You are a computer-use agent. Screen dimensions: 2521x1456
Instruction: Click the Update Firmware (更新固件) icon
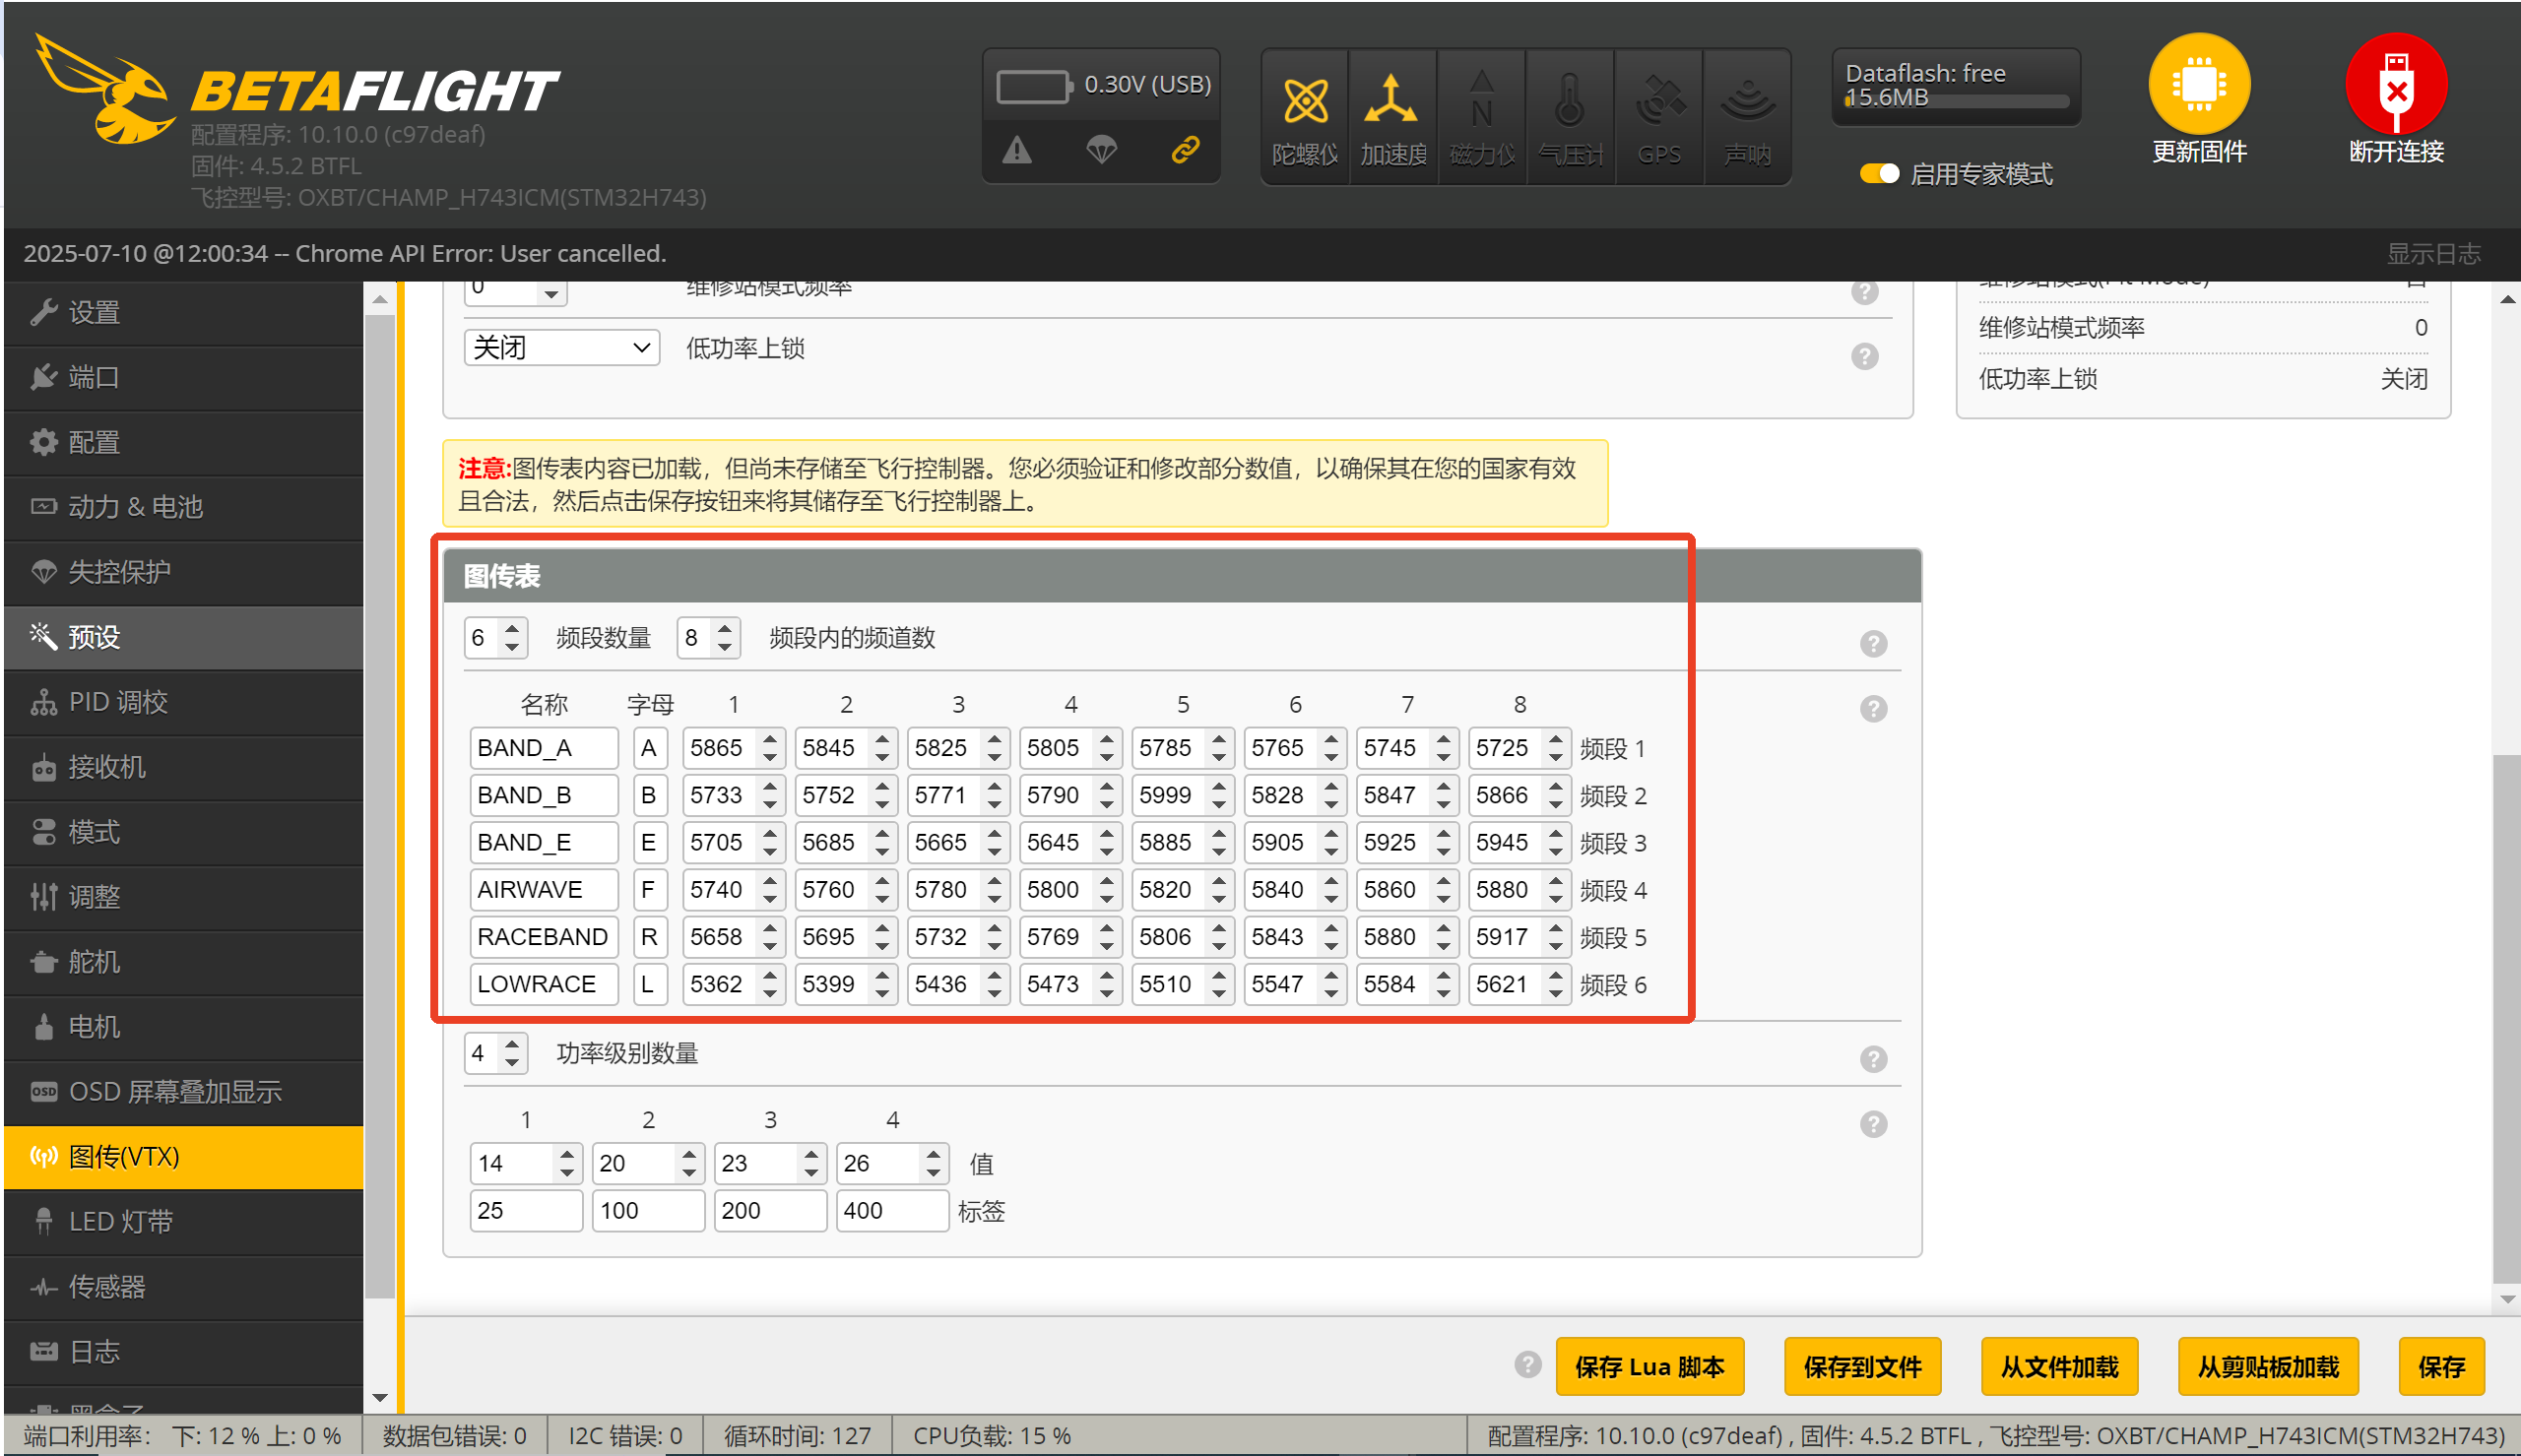click(x=2198, y=86)
